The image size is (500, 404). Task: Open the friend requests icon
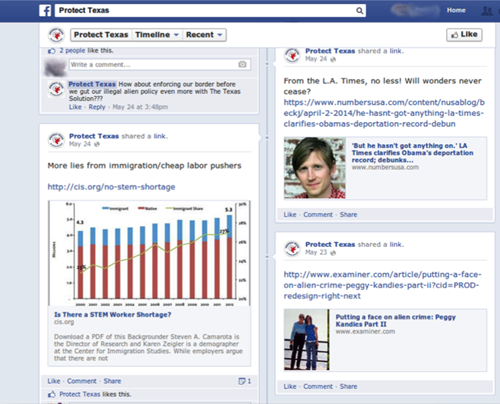pos(487,11)
